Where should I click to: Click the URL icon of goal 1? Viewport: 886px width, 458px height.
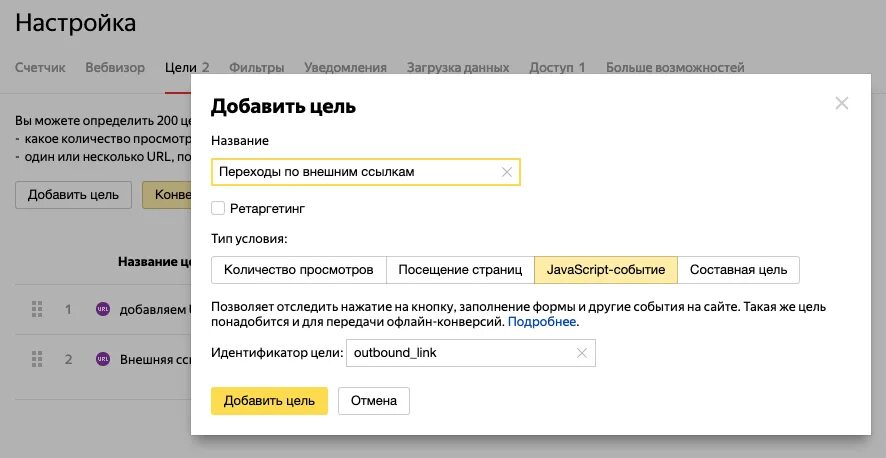(x=103, y=309)
